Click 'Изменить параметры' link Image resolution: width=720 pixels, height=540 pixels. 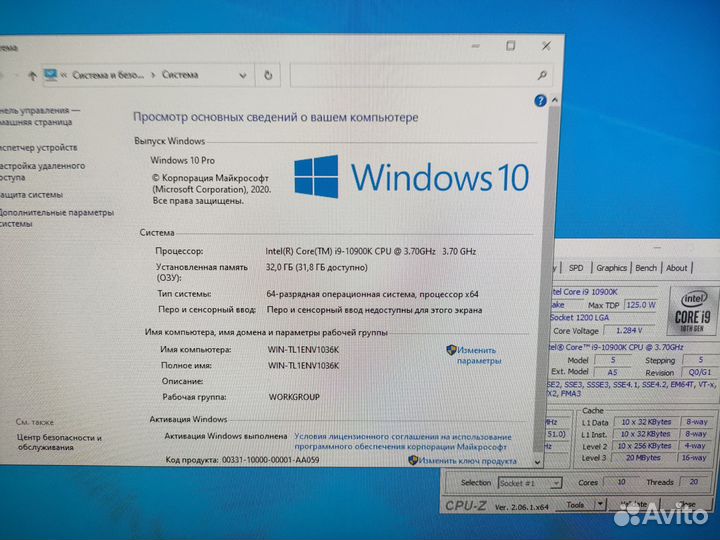[479, 355]
